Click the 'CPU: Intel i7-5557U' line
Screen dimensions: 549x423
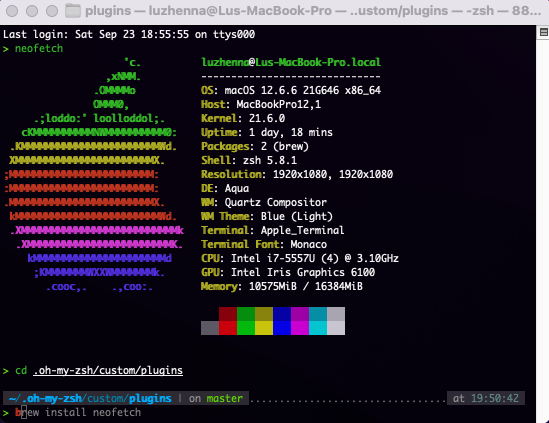(x=300, y=258)
